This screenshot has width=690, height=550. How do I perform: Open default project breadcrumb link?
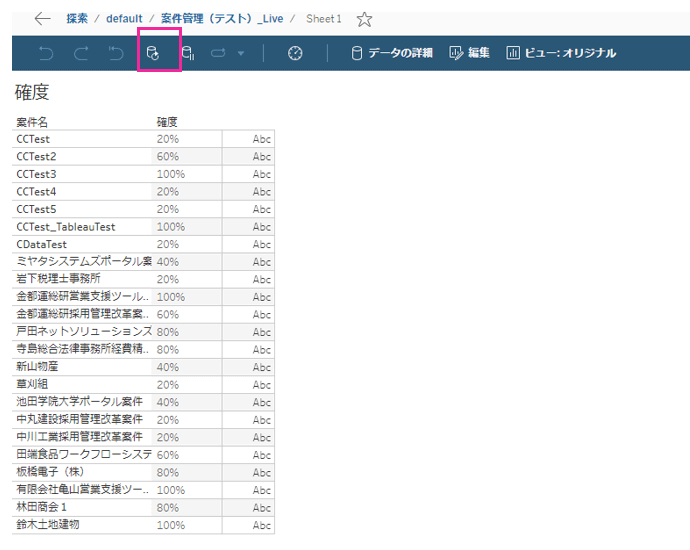click(124, 19)
